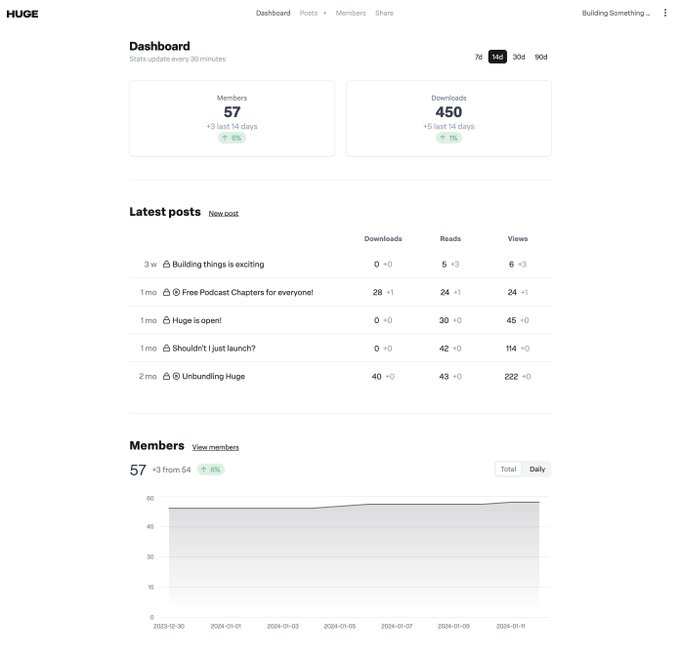Click 6% growth badge beside +3 from 54
This screenshot has width=680, height=658.
211,469
